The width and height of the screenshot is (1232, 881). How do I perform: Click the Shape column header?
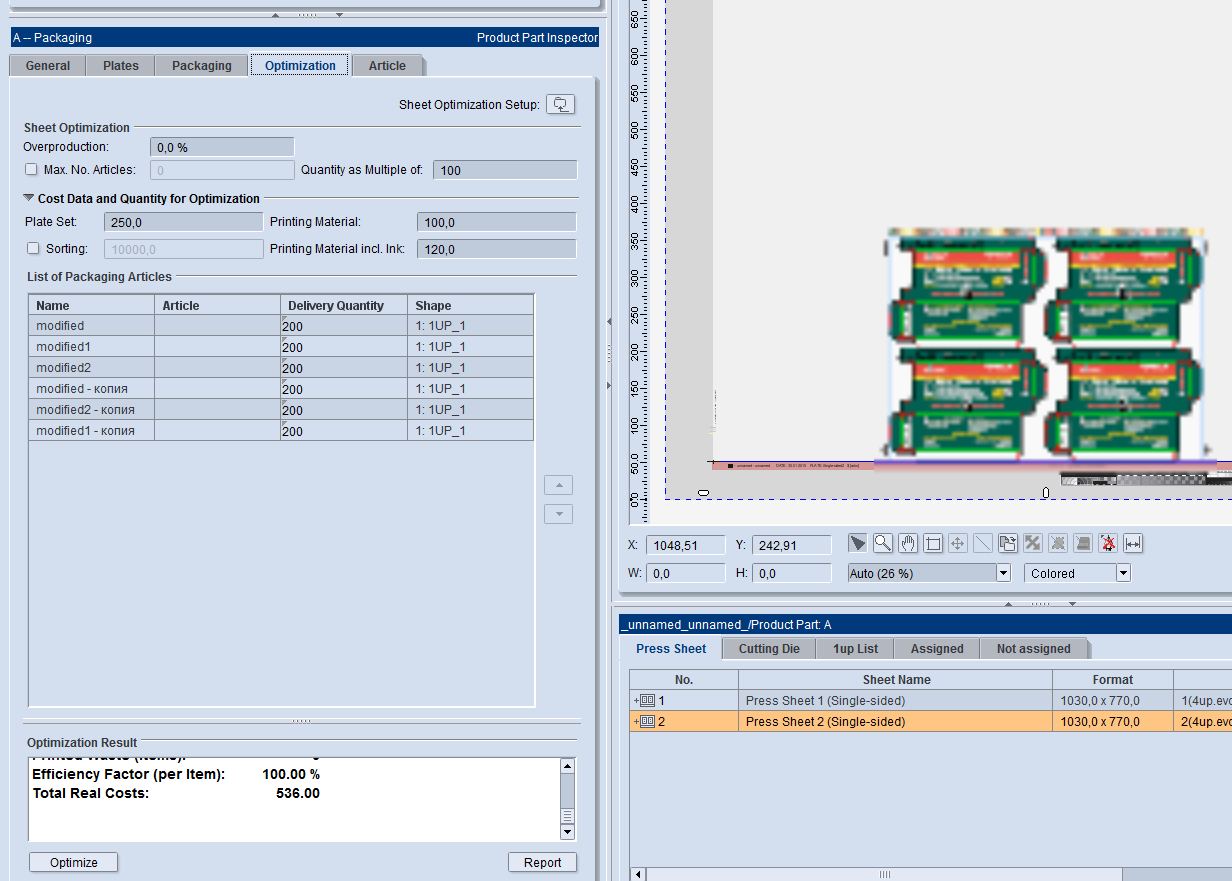click(471, 305)
